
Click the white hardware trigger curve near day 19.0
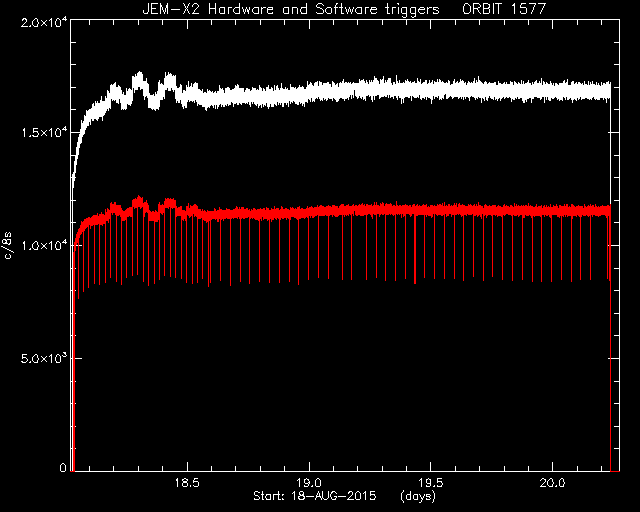(x=309, y=94)
